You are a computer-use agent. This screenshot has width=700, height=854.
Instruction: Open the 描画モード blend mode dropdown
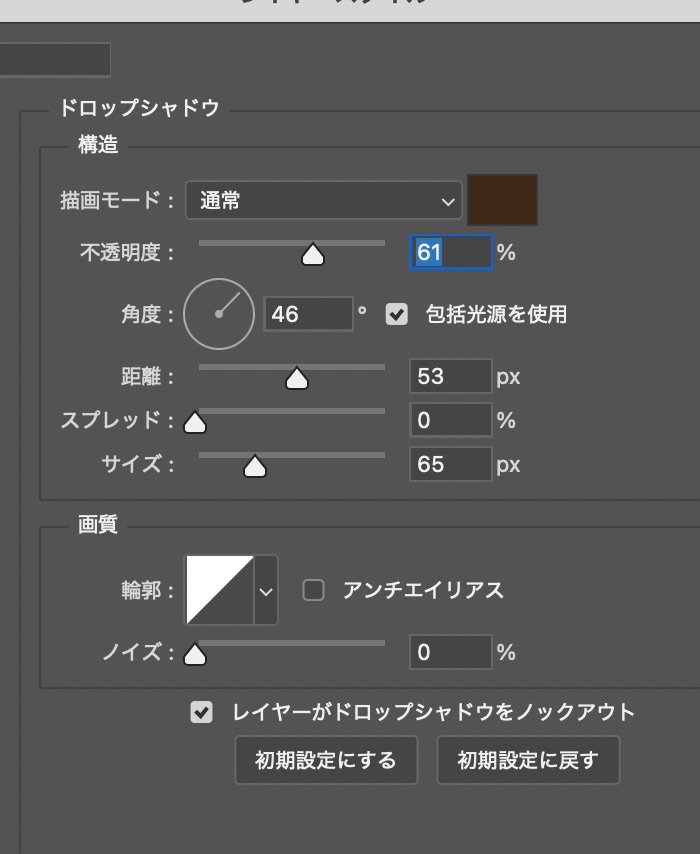tap(323, 201)
